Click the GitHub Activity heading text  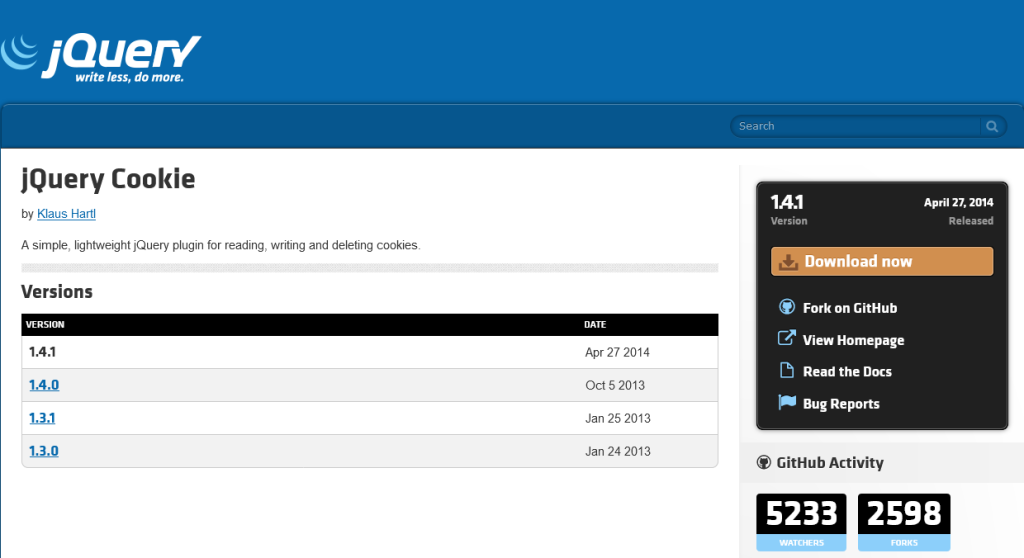pos(829,463)
